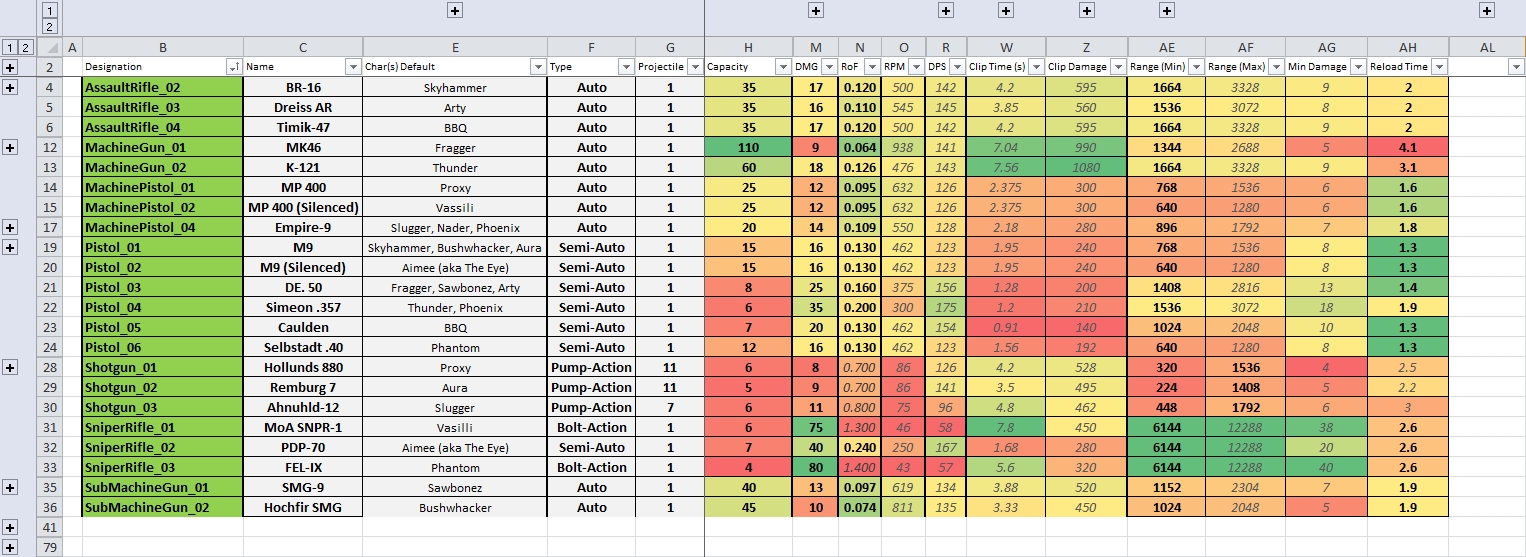The width and height of the screenshot is (1526, 557).
Task: Click the plus button beside row 79
Action: (x=10, y=546)
